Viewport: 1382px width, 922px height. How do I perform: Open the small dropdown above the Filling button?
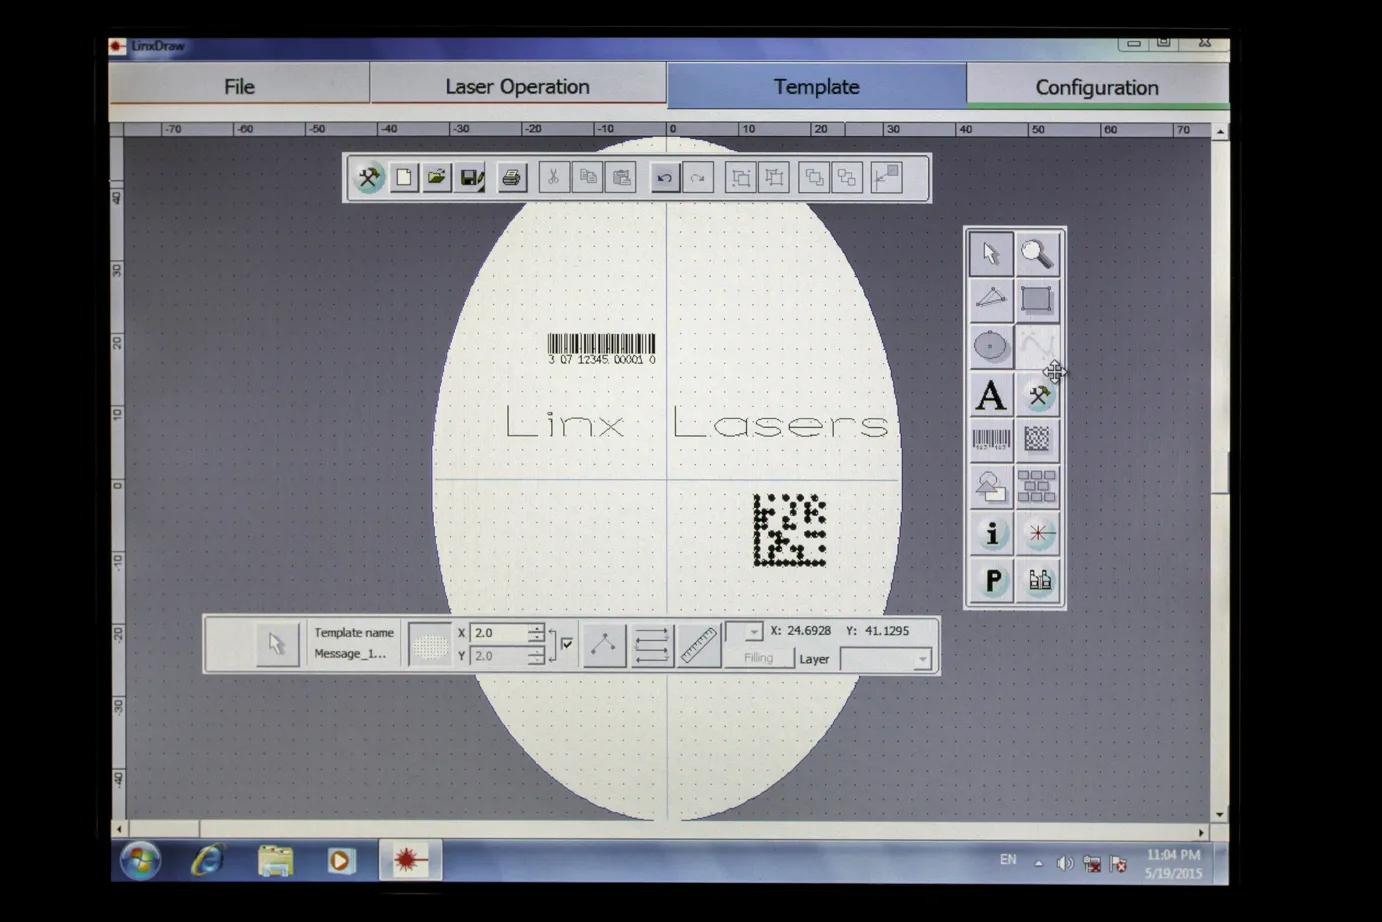[x=753, y=632]
